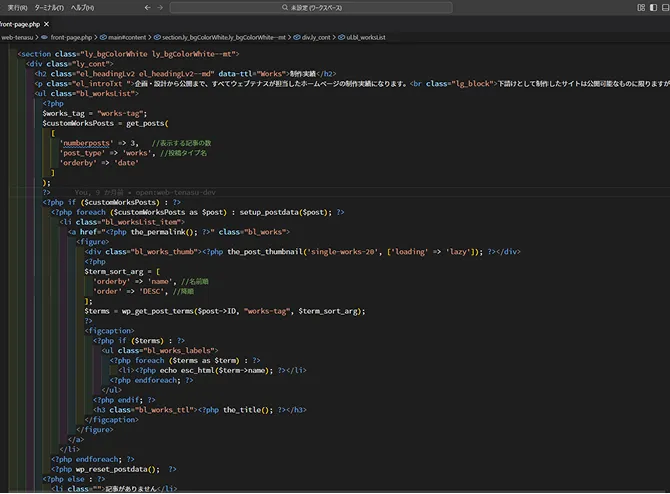Open ul.bl_worksList breadcrumb item
The width and height of the screenshot is (670, 494).
[x=366, y=38]
